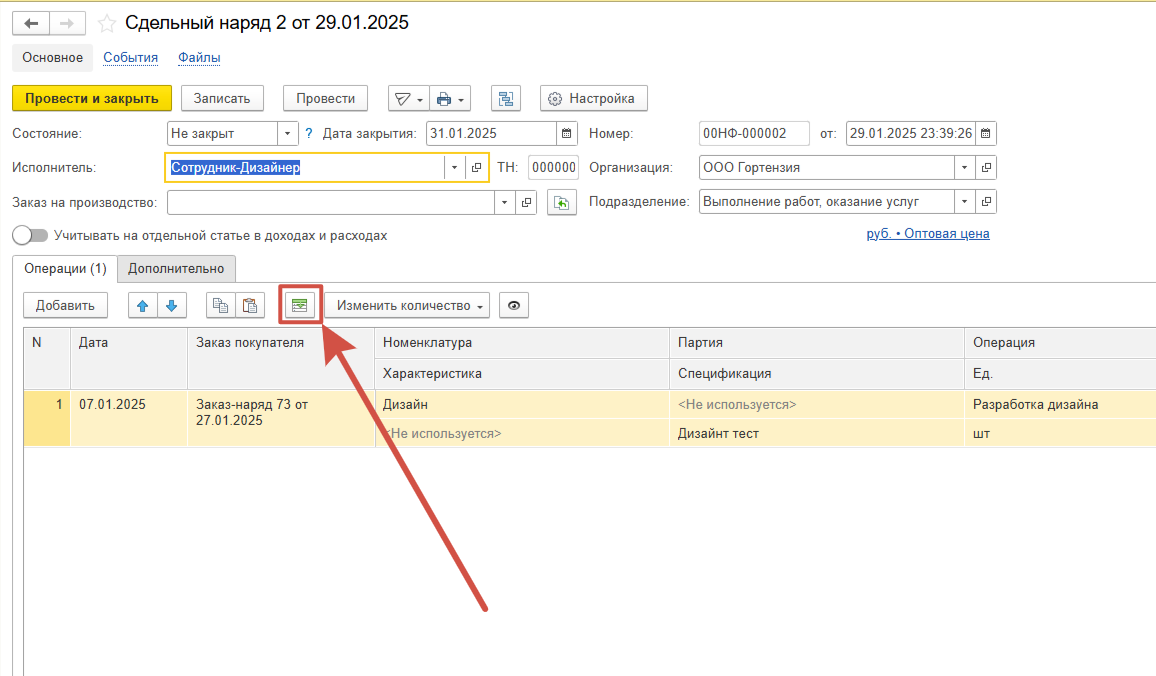Open the События section
This screenshot has width=1156, height=676.
130,57
